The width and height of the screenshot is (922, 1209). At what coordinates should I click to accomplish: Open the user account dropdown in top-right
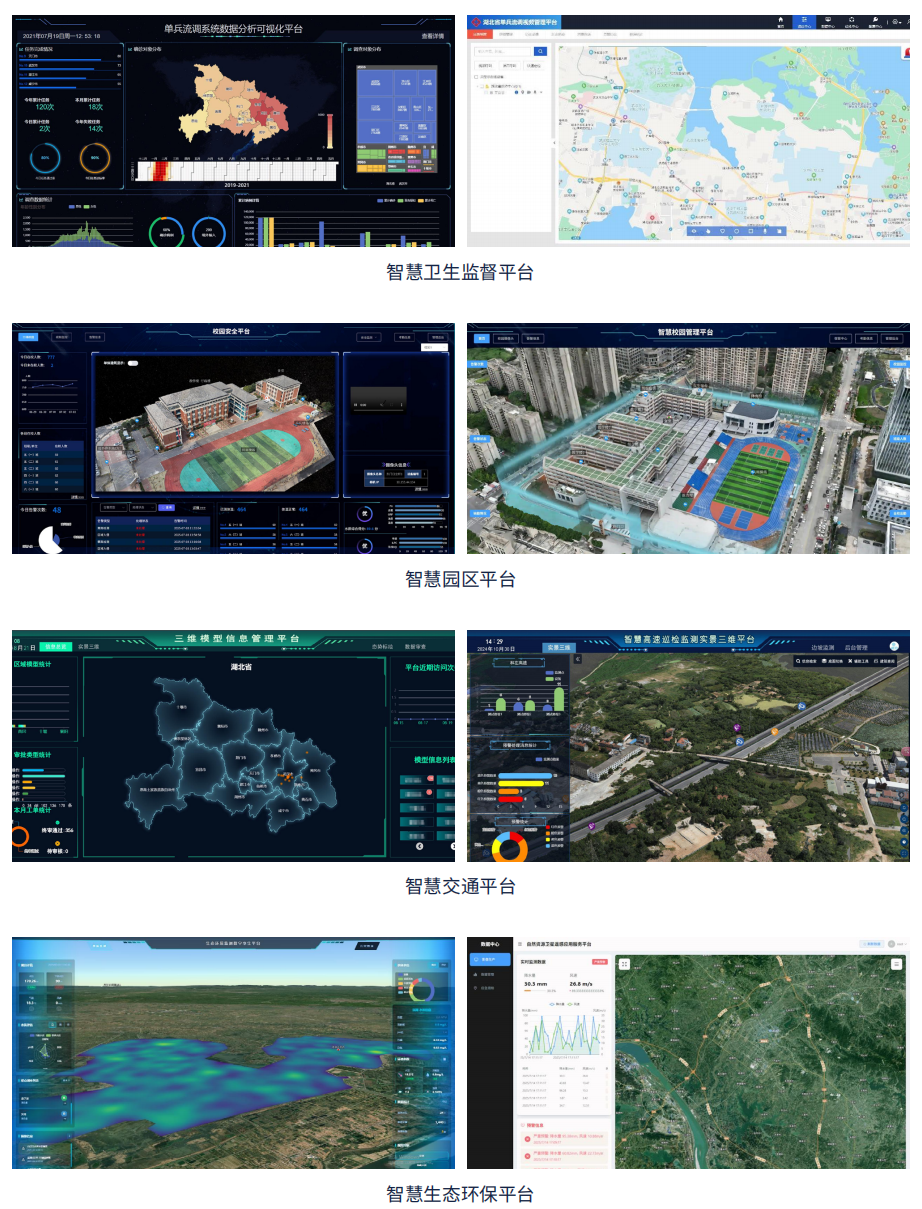[898, 21]
